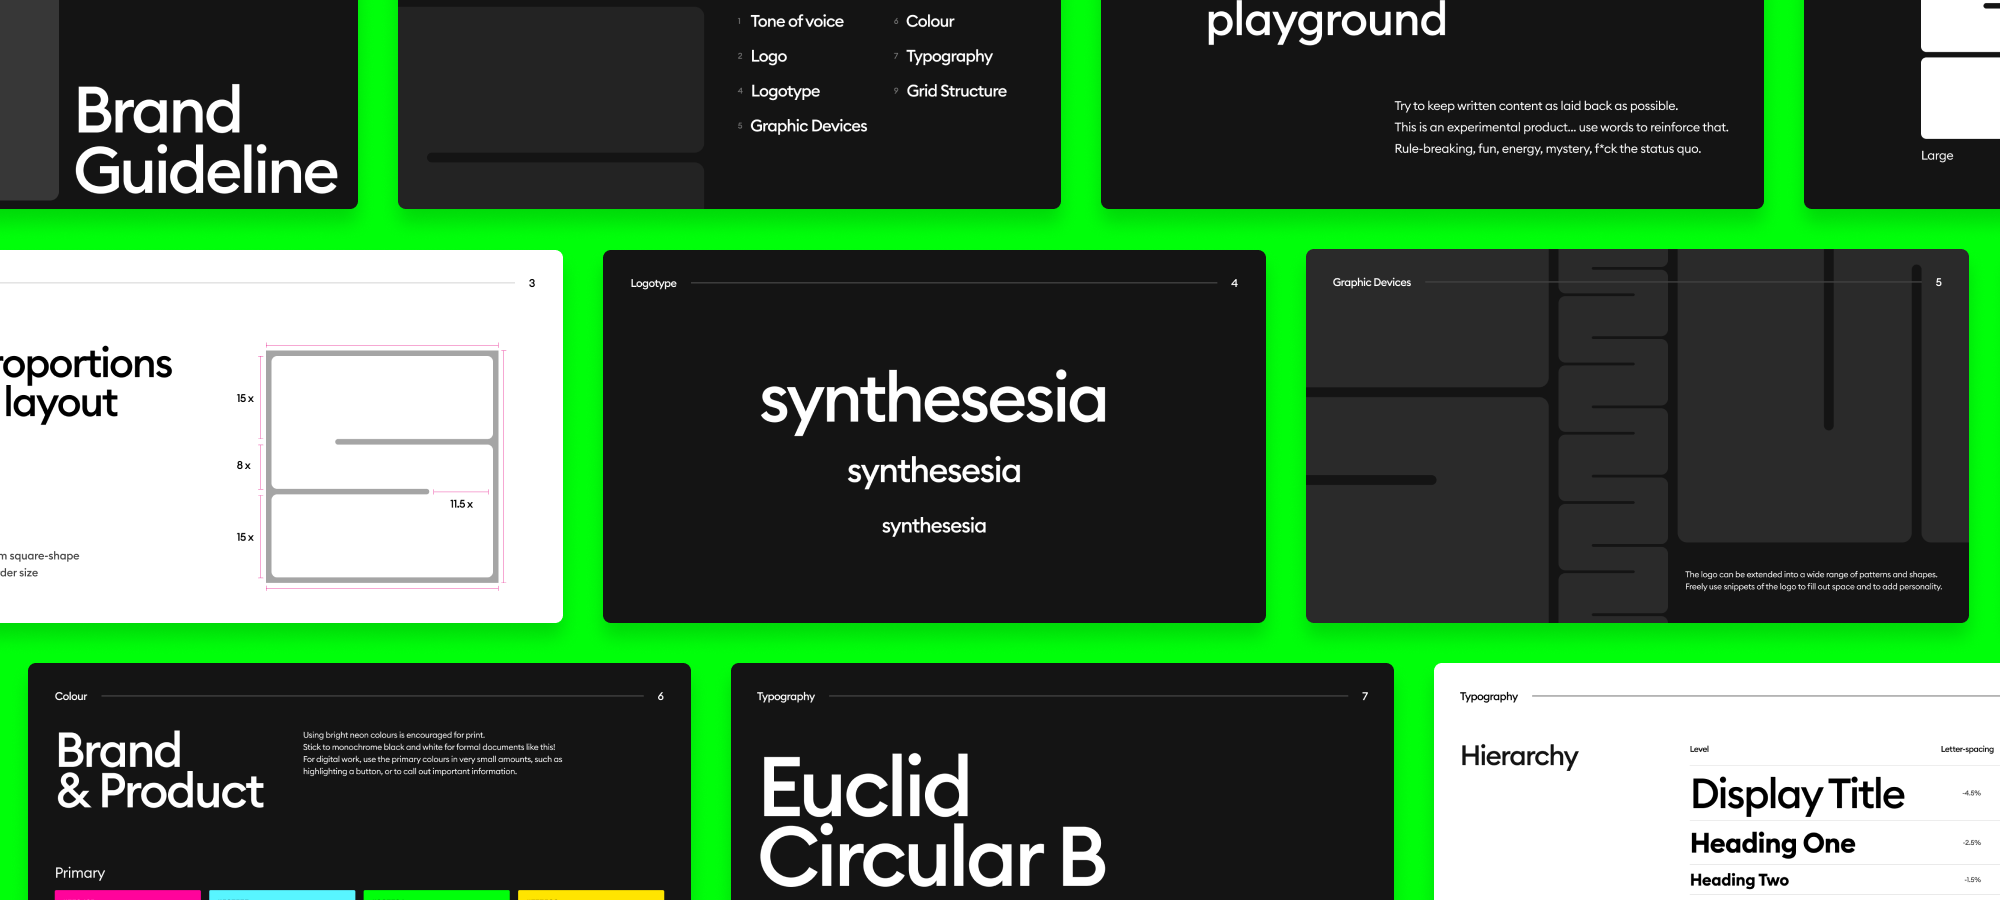The width and height of the screenshot is (2000, 900).
Task: Click the upper "15 x" measurement label
Action: click(245, 399)
